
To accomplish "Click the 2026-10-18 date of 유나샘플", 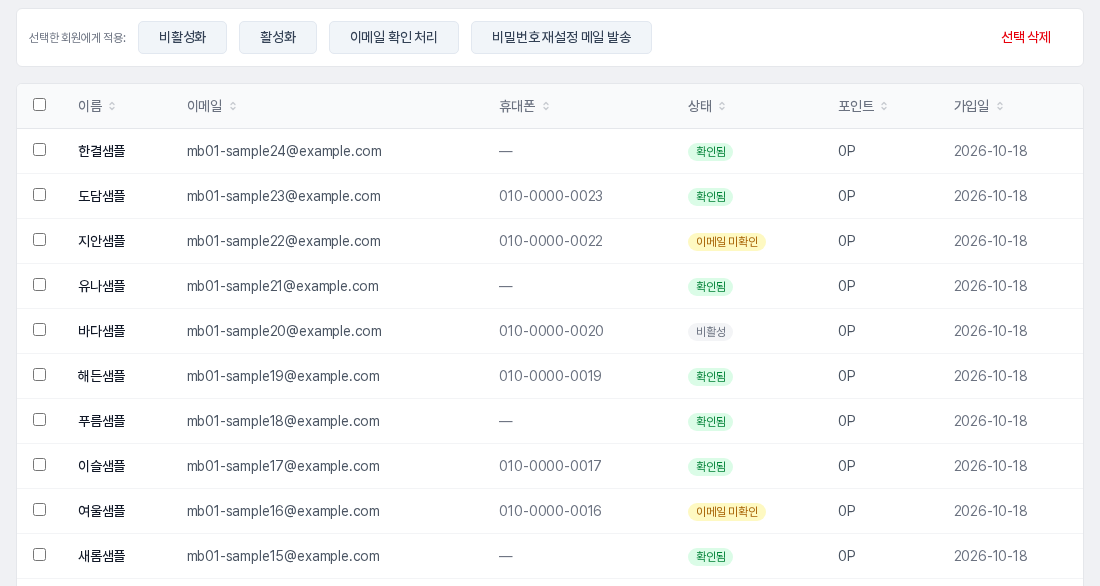I will [x=991, y=286].
